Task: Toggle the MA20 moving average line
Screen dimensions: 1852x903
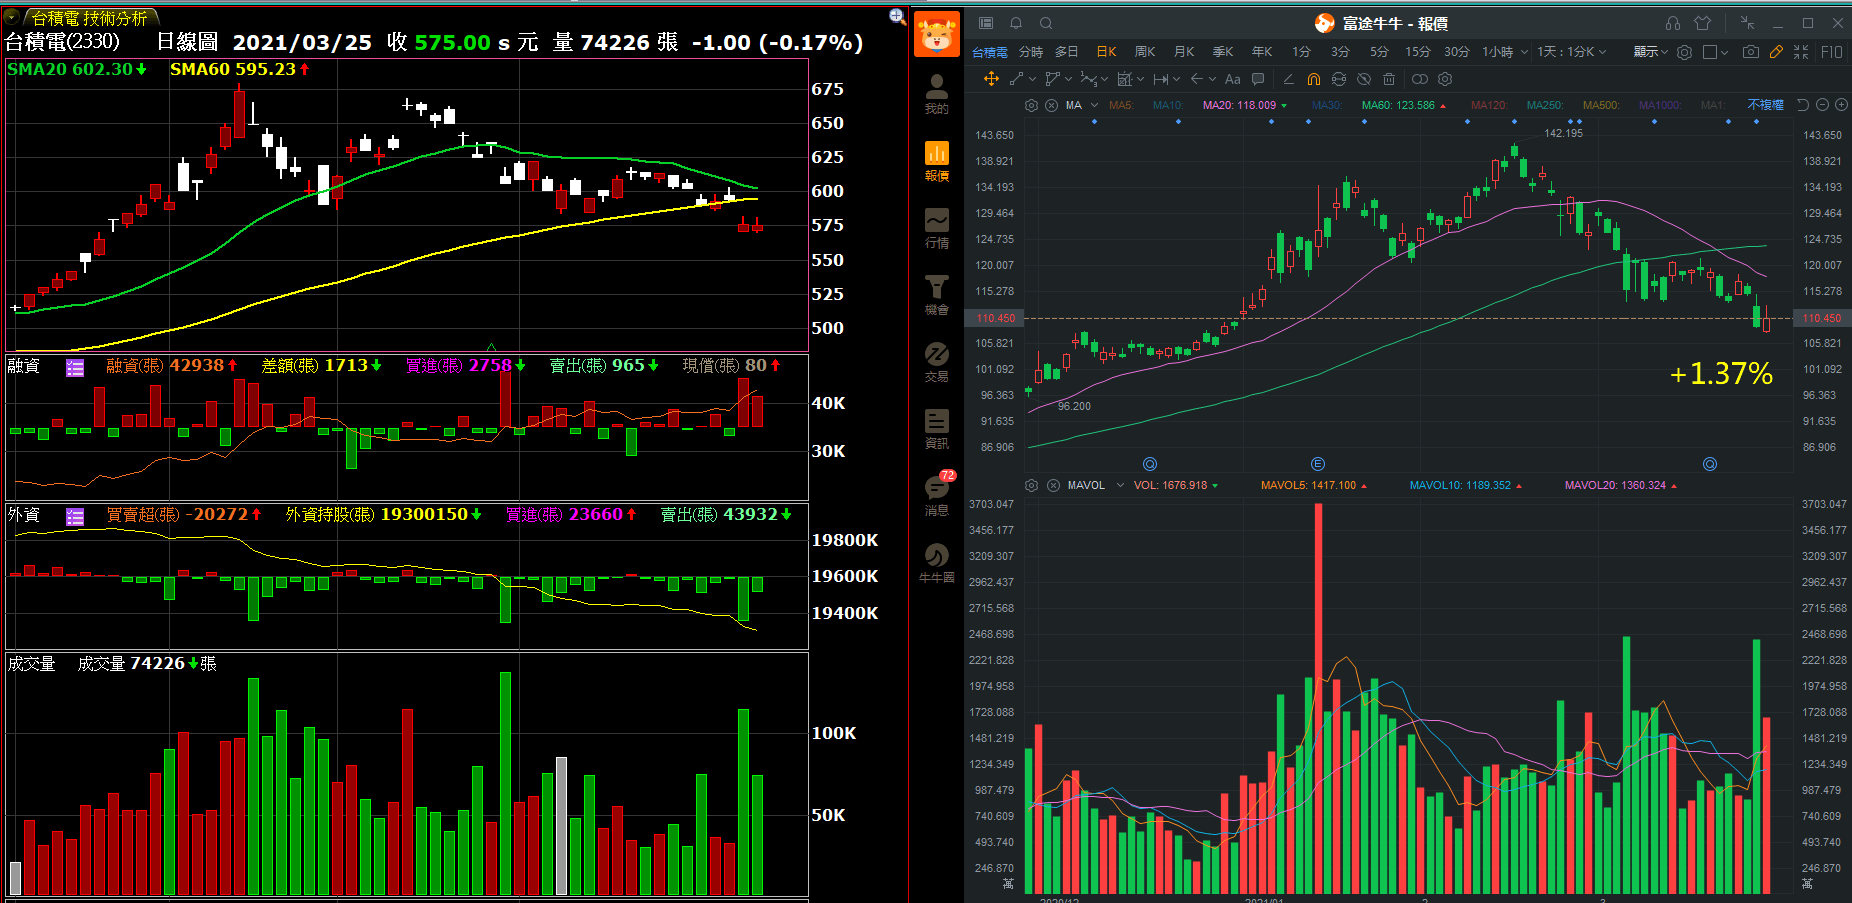Action: click(x=1244, y=105)
